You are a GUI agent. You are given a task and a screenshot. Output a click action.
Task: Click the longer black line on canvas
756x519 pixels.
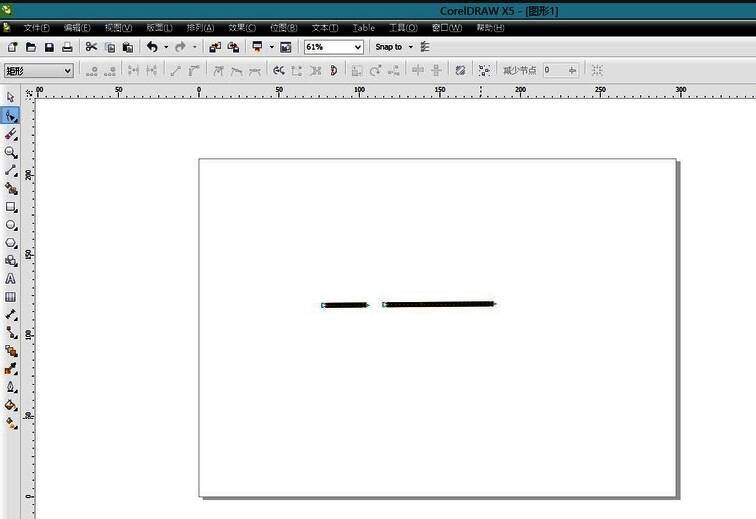click(439, 304)
